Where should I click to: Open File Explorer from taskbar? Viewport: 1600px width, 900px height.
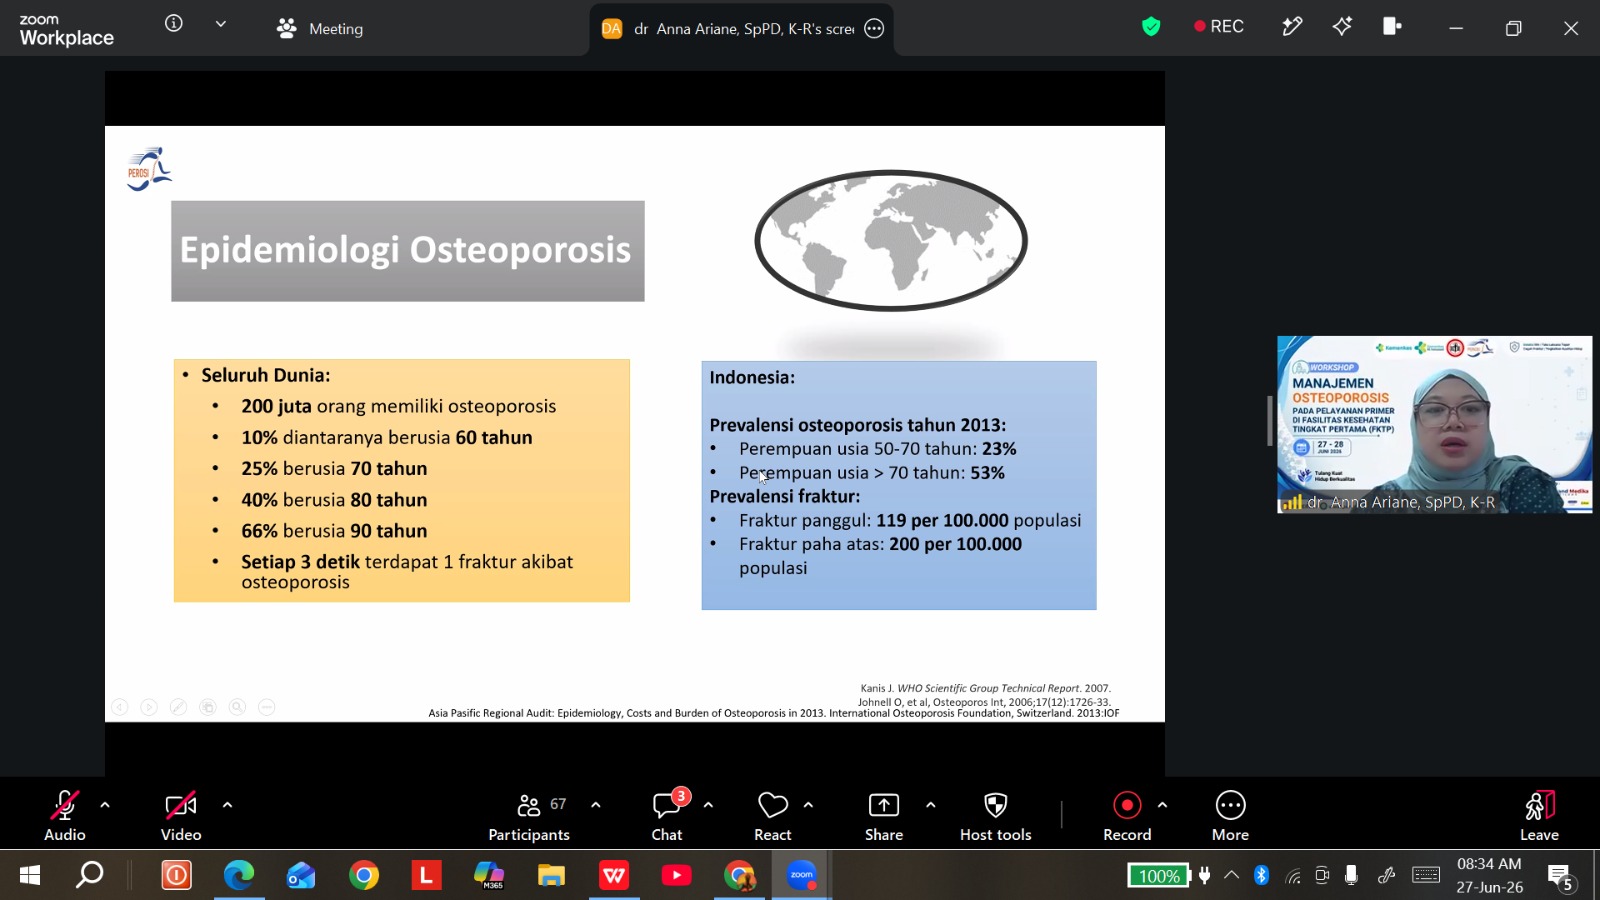click(551, 876)
